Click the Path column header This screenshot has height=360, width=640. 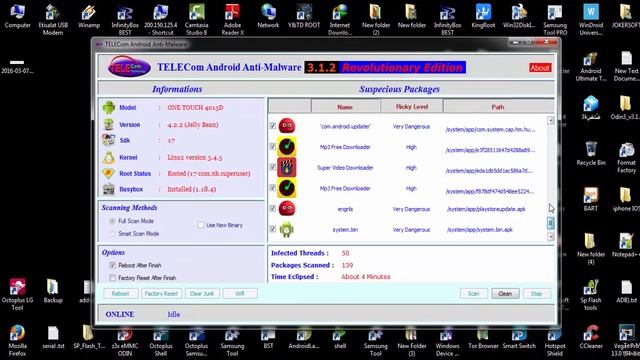pos(498,107)
